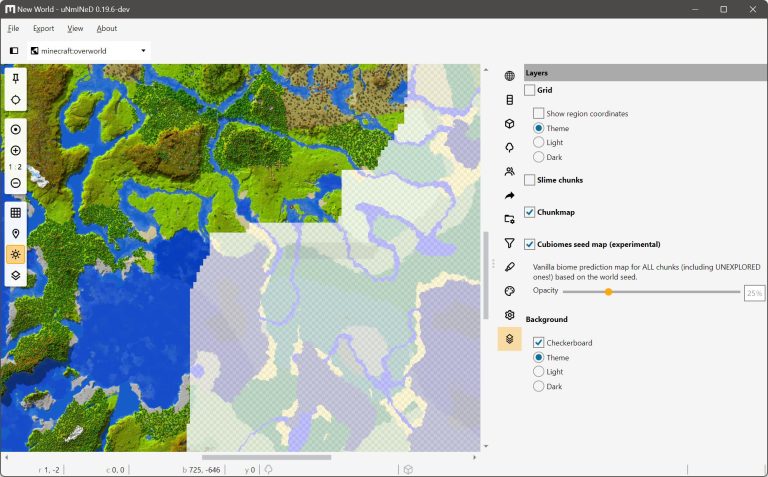Open the color palette panel icon
Image resolution: width=768 pixels, height=477 pixels.
tap(509, 291)
